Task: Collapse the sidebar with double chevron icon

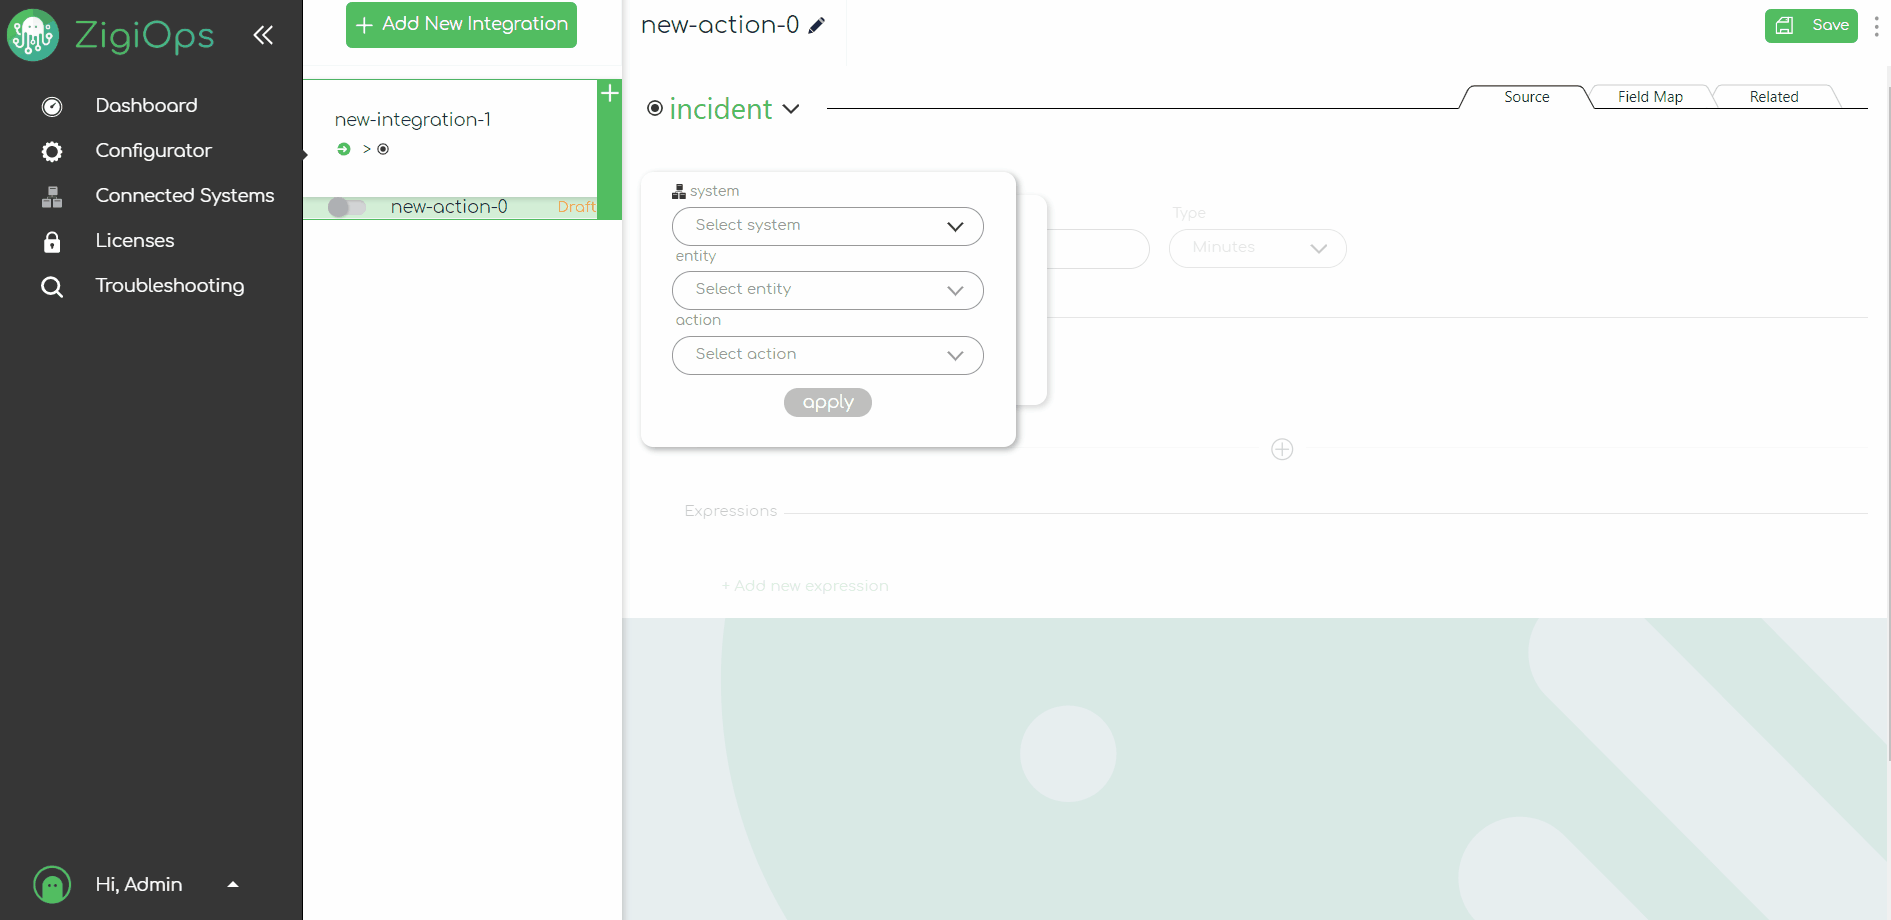Action: coord(263,36)
